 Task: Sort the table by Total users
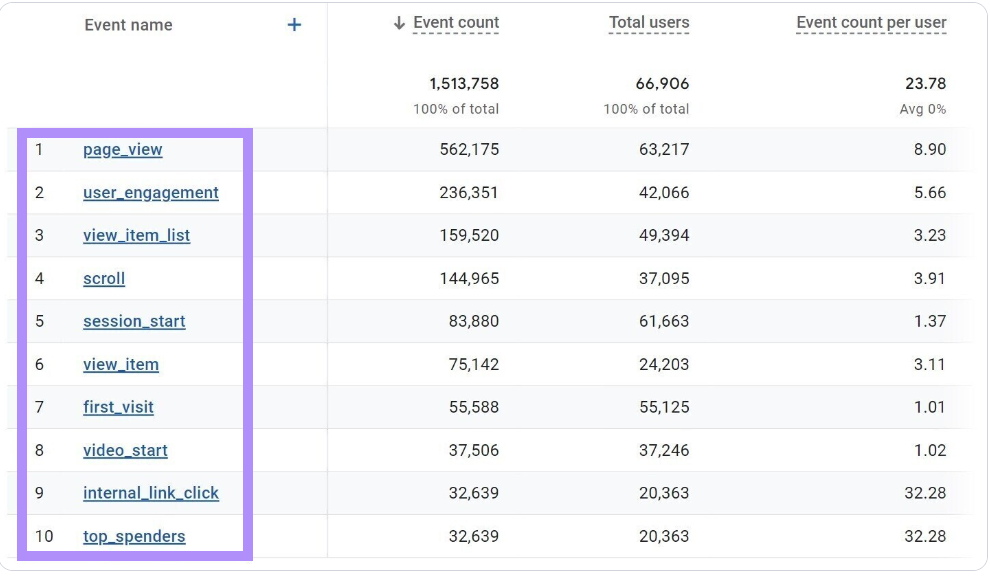click(x=648, y=22)
